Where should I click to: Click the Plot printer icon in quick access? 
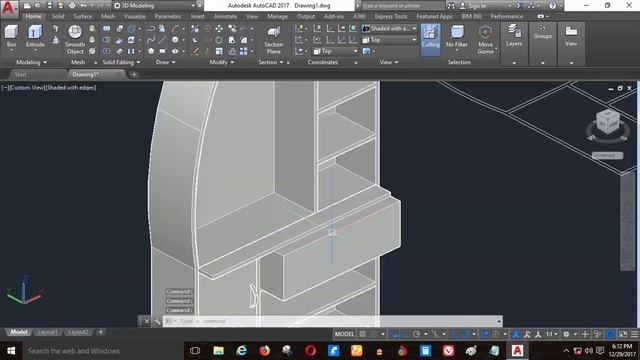point(72,6)
